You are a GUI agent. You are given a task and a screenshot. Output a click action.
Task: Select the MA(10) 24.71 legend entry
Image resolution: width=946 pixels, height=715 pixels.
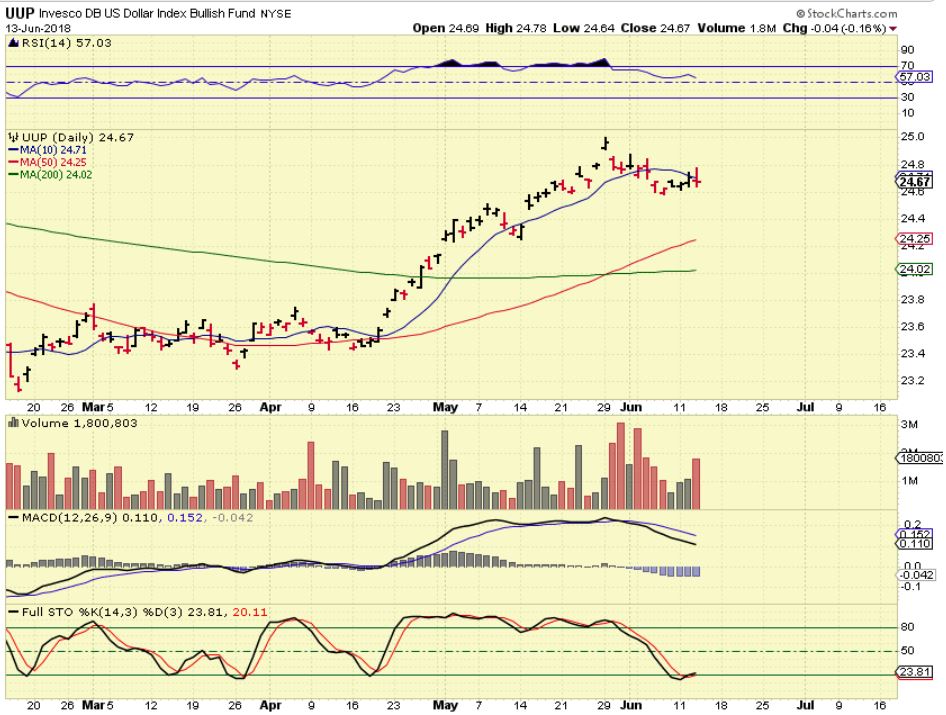pos(47,150)
